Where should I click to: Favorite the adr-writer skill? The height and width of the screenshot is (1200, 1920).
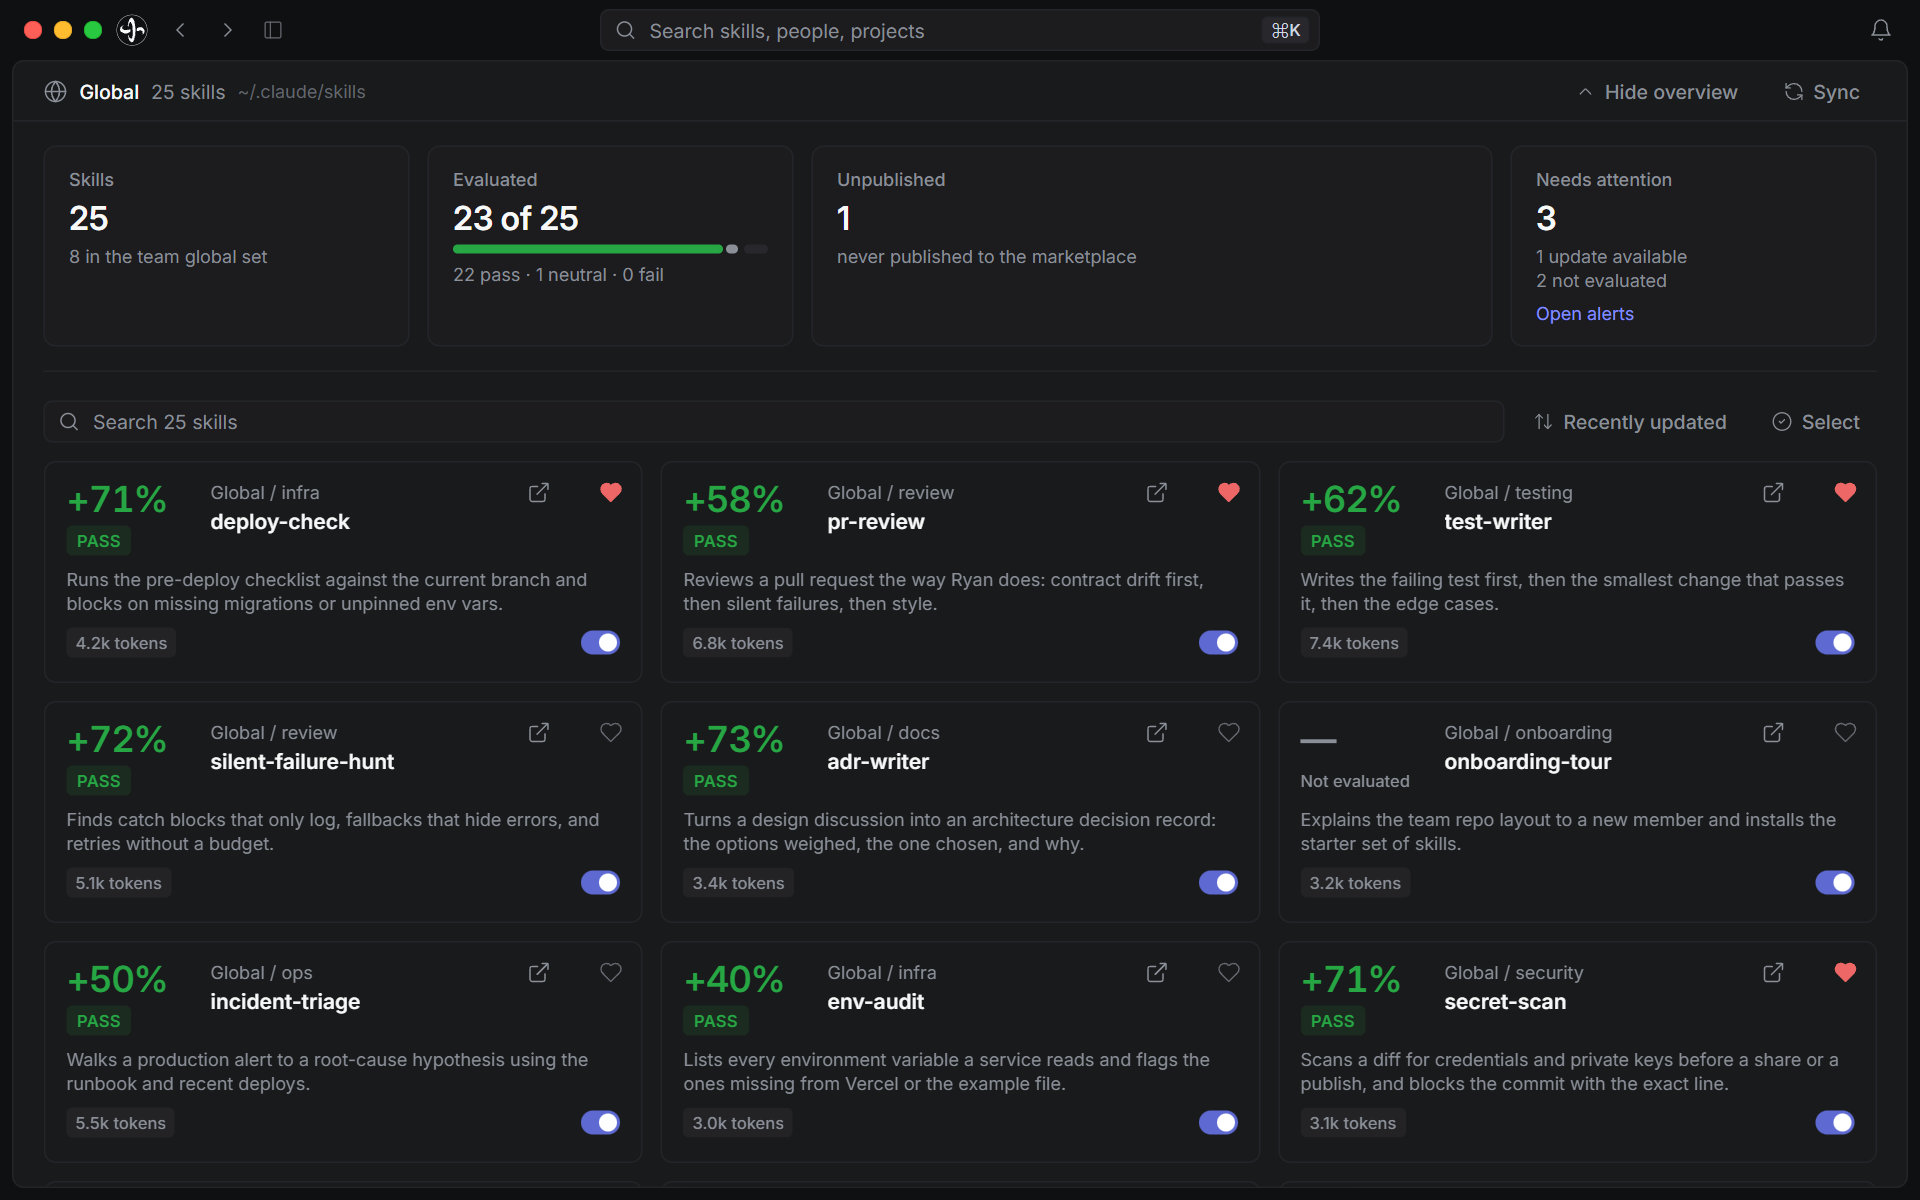tap(1229, 732)
